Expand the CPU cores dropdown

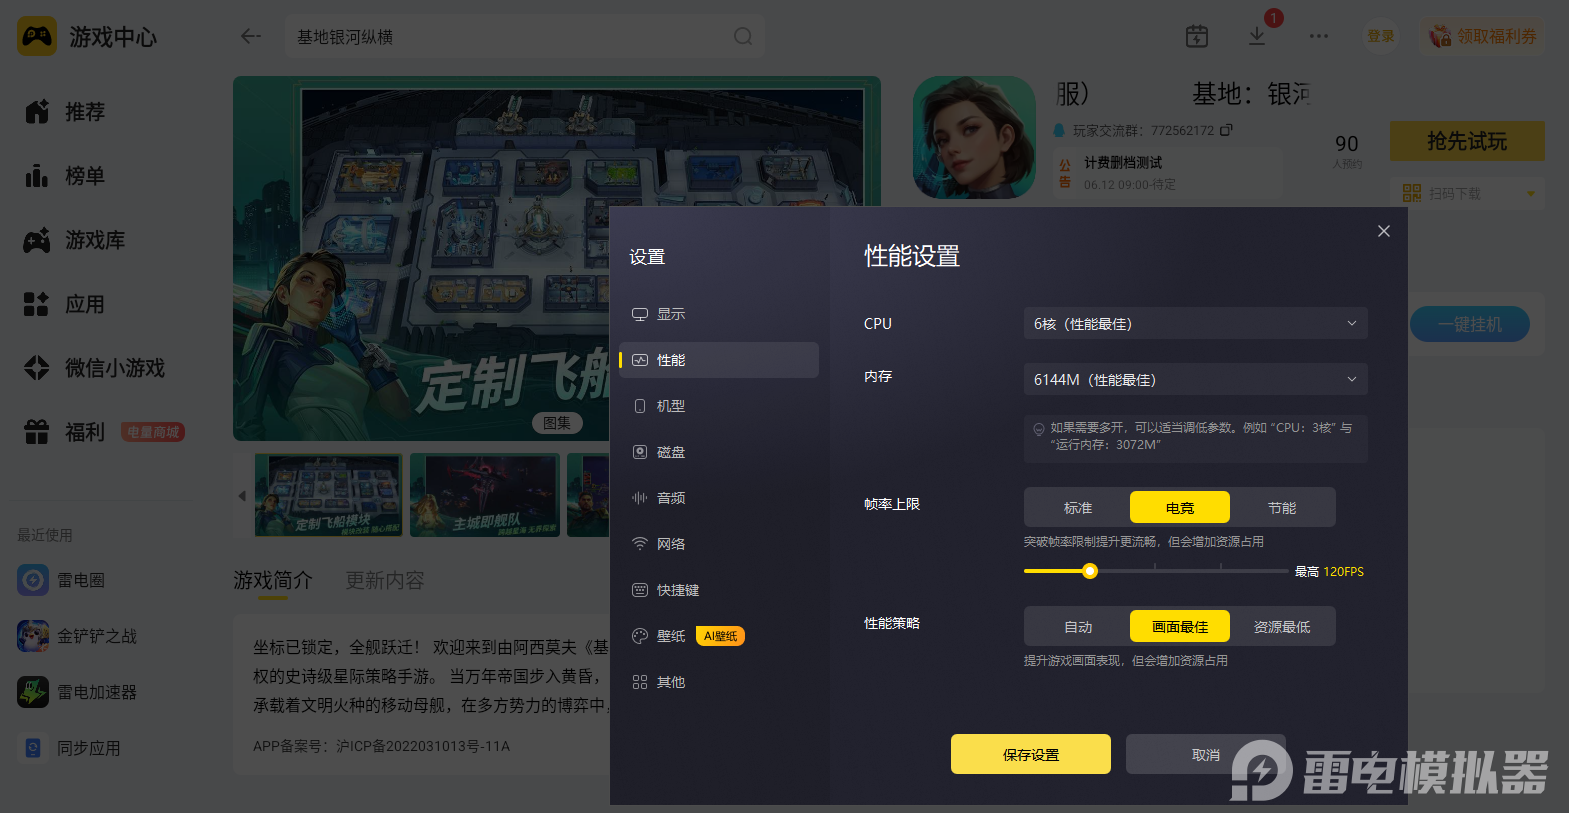1195,324
